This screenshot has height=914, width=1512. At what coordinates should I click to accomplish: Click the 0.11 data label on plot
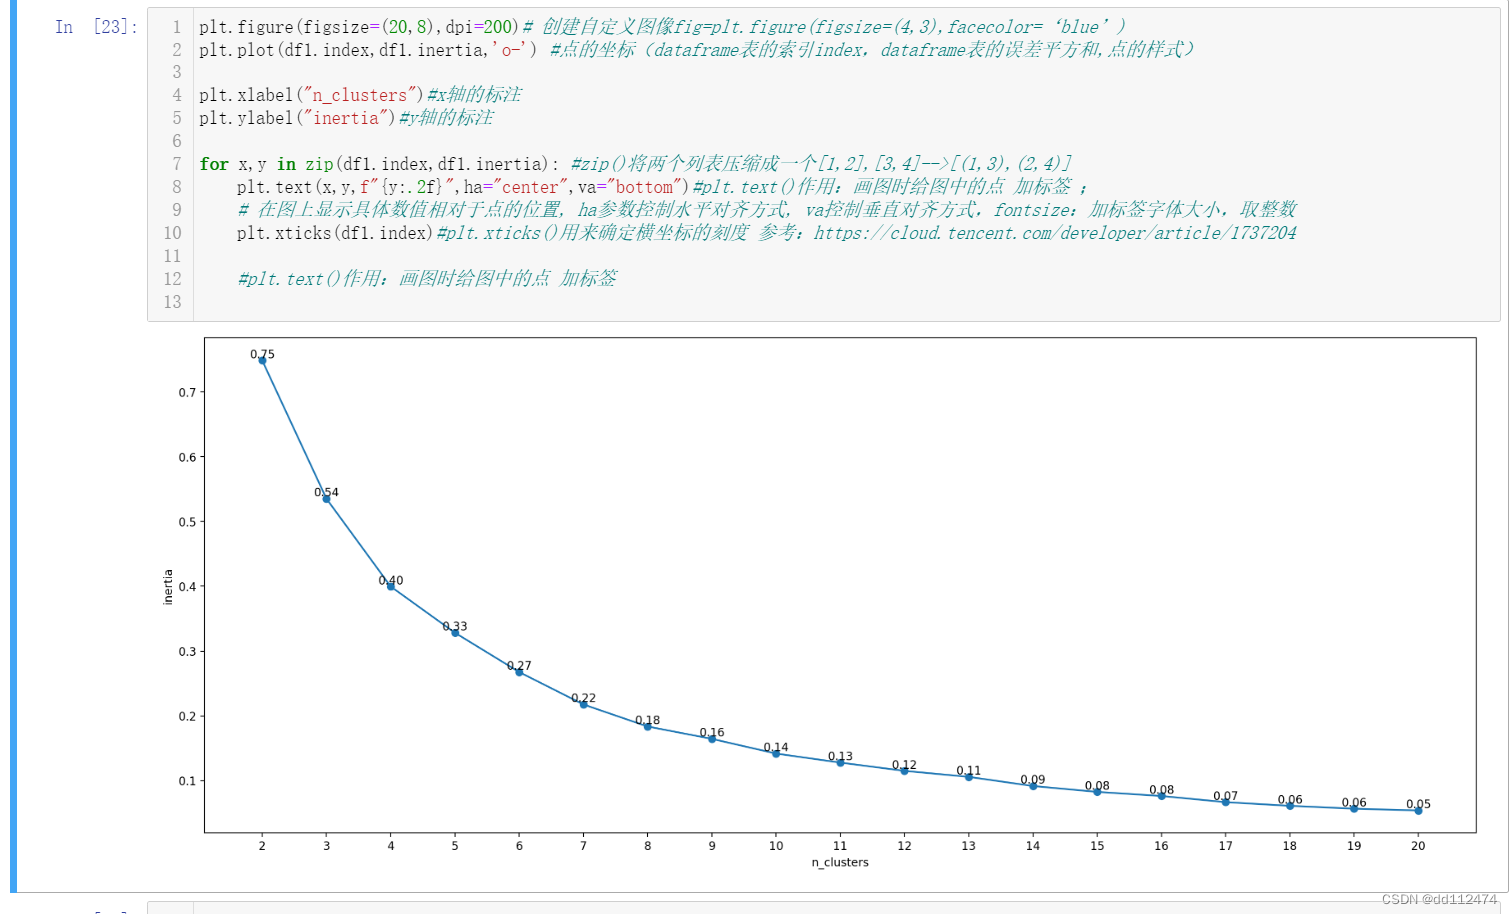[969, 770]
